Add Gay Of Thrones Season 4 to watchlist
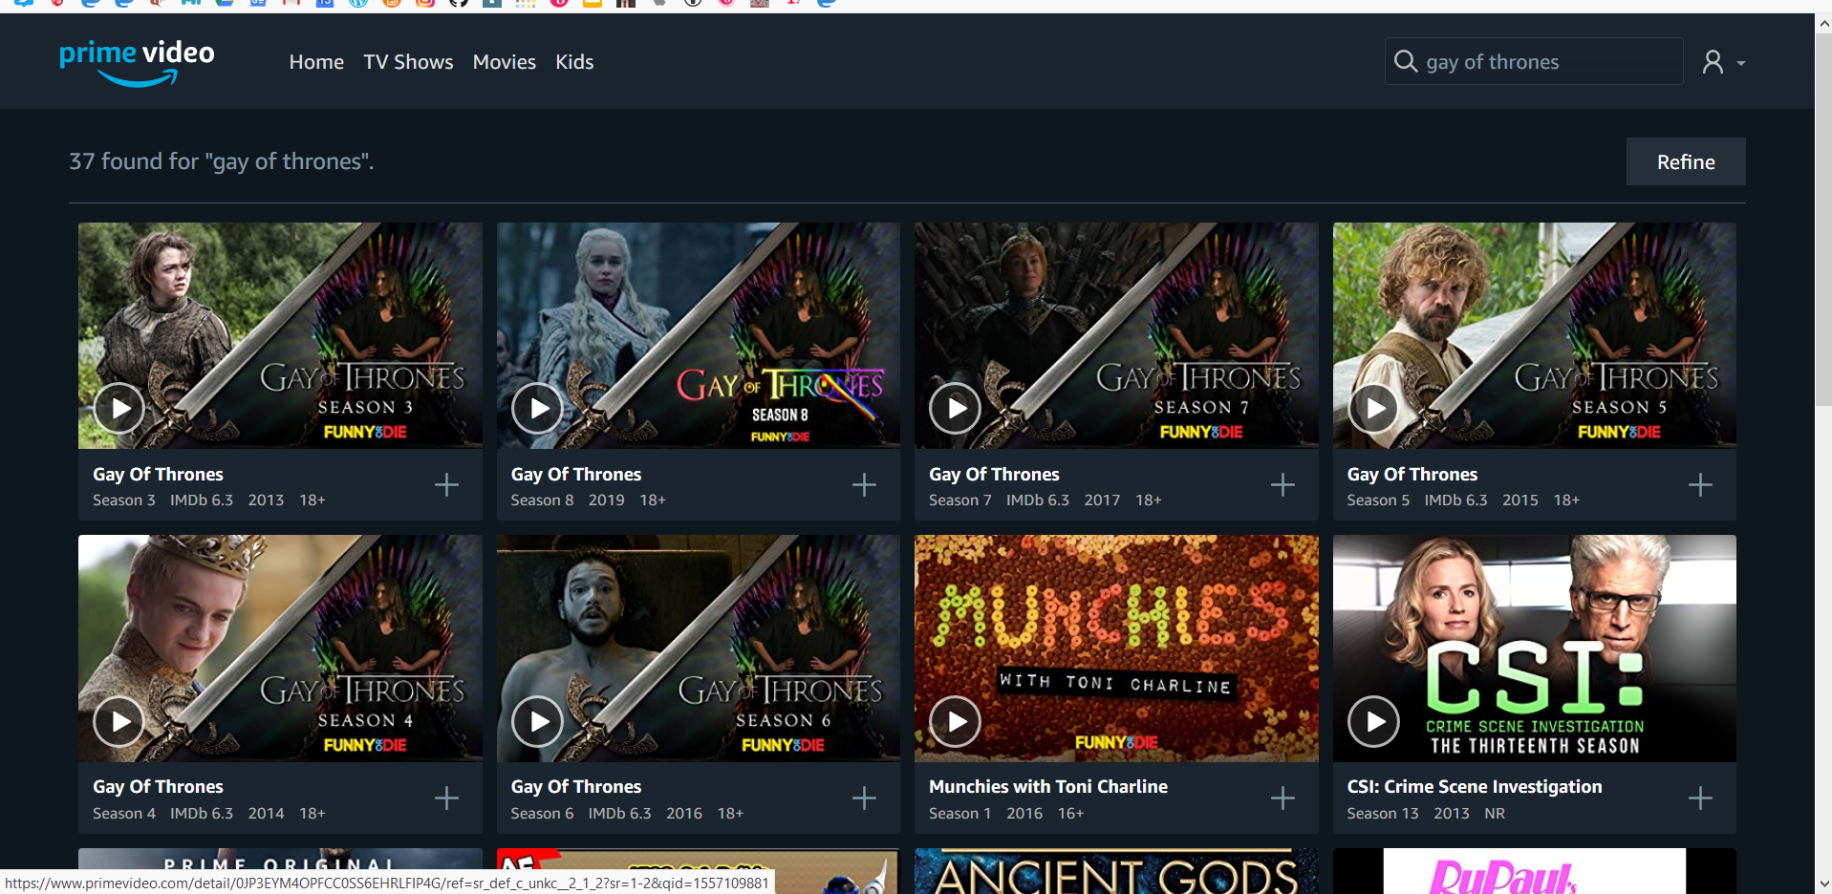The width and height of the screenshot is (1832, 894). coord(447,798)
